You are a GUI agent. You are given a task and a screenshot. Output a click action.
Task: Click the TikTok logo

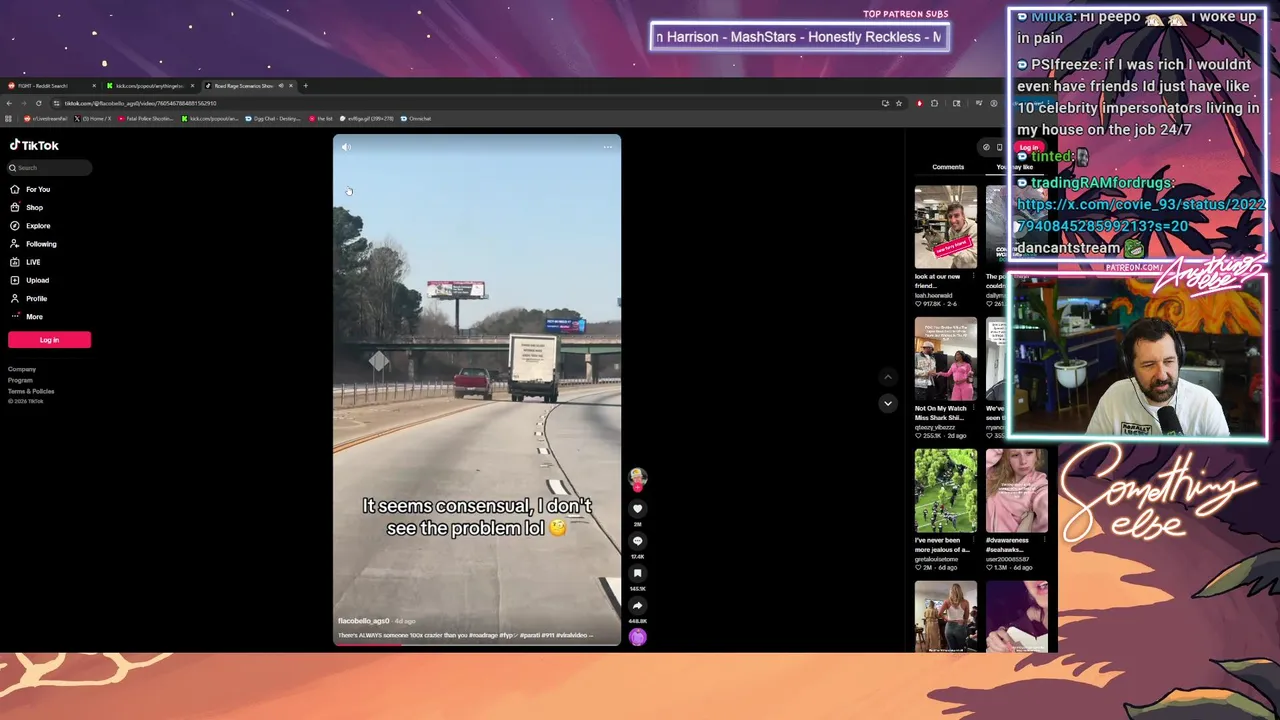pos(34,145)
